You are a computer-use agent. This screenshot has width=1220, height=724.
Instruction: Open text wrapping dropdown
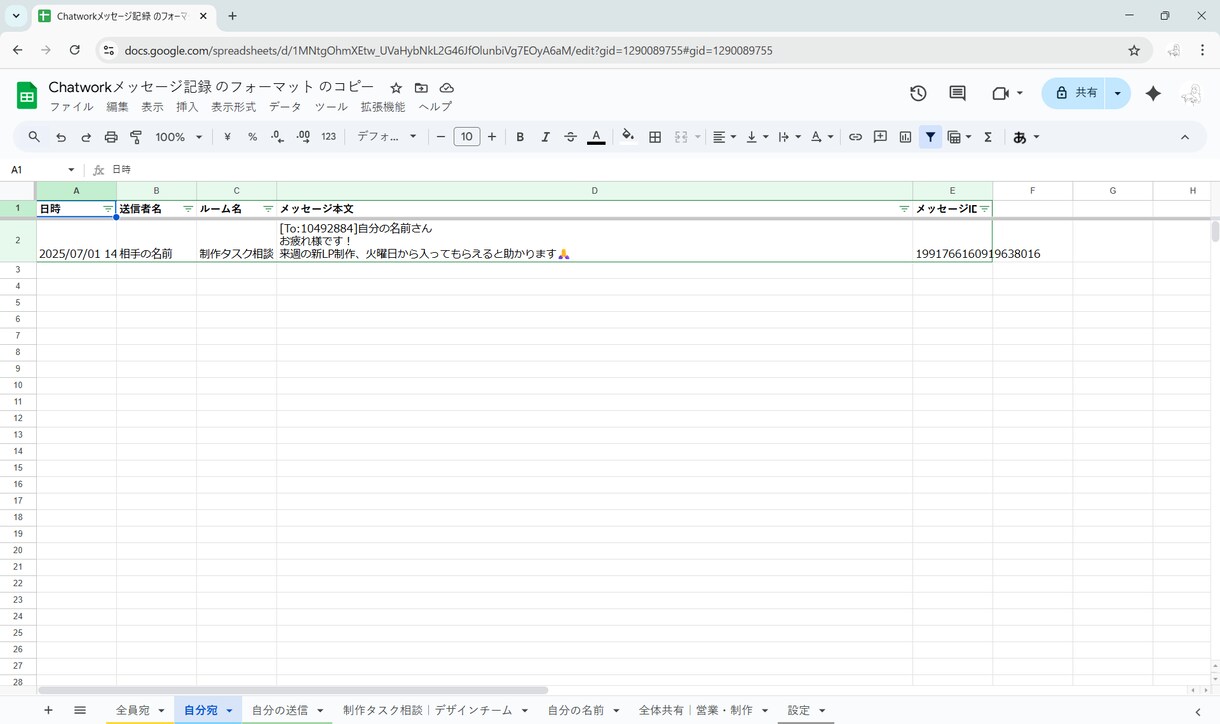coord(789,137)
